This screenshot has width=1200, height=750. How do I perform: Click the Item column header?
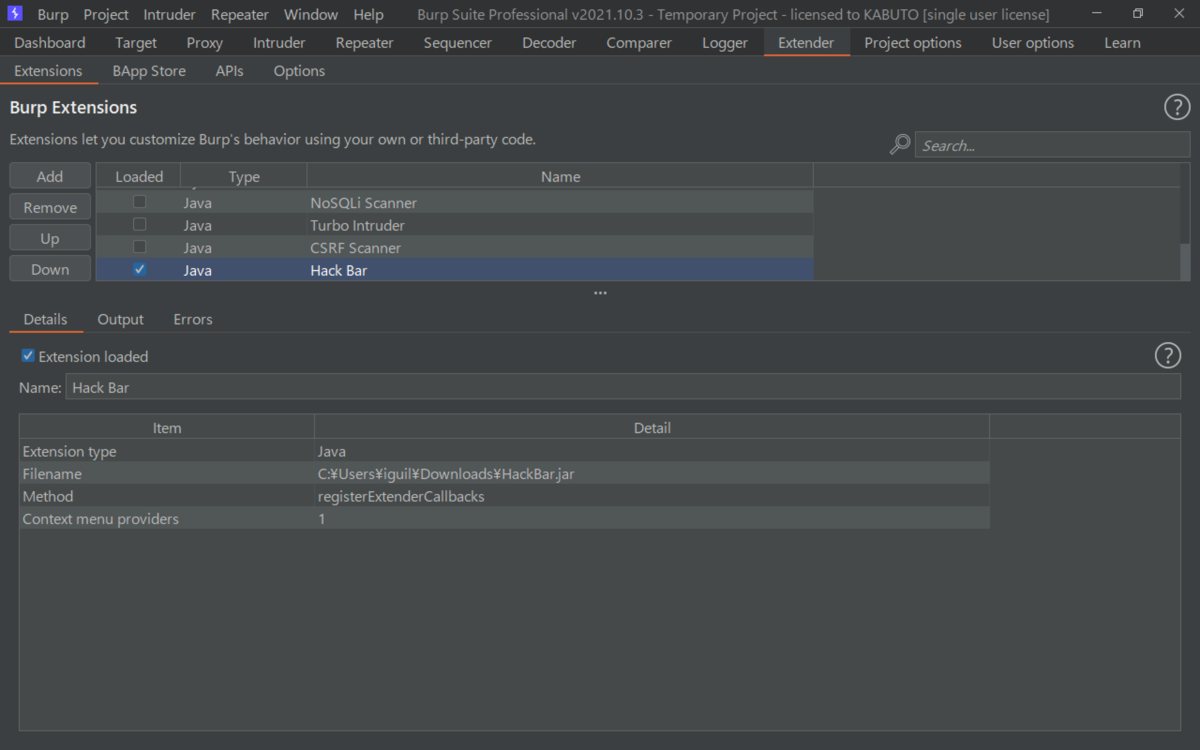click(167, 428)
